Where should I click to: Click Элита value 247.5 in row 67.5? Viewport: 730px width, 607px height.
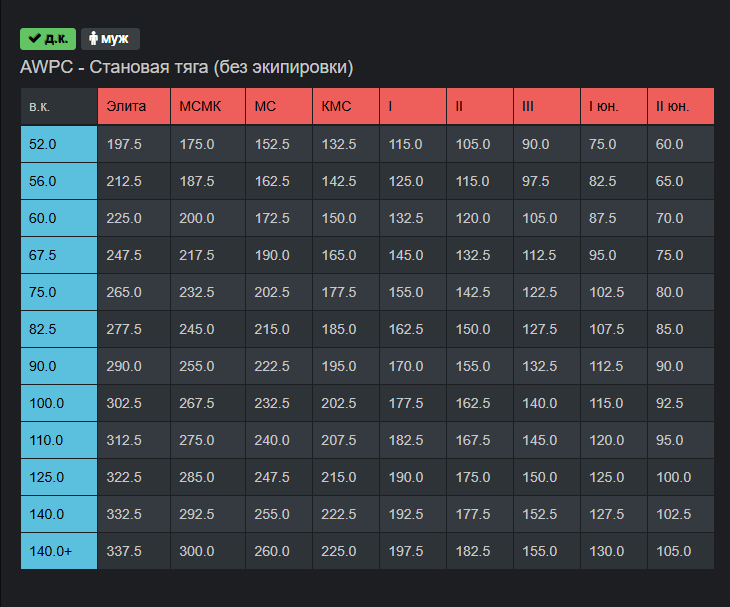[x=134, y=255]
